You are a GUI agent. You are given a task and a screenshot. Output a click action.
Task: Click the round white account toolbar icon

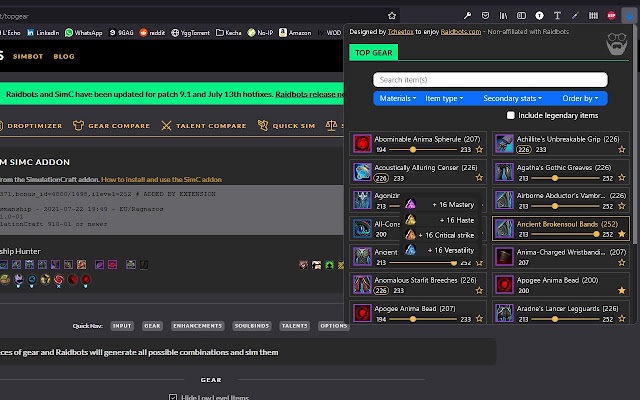539,16
